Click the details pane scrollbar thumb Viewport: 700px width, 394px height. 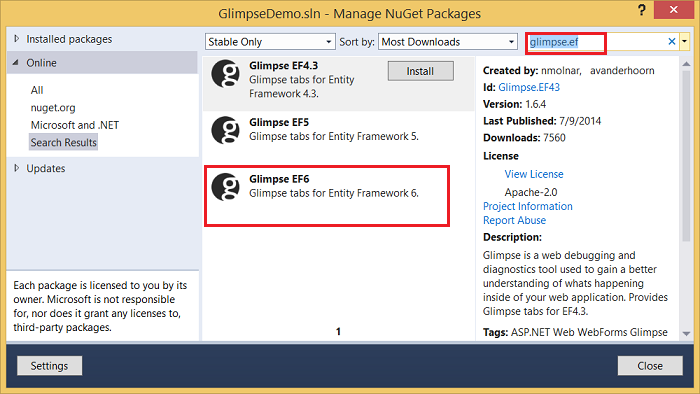(x=686, y=156)
